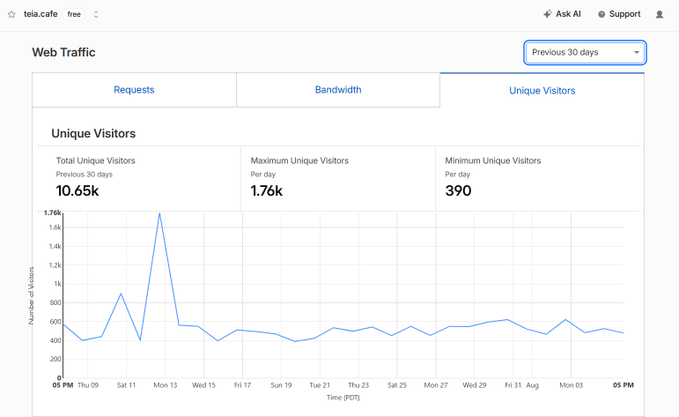Screen dimensions: 679x417
Task: Click the Ask AI sparkle icon
Action: click(x=547, y=14)
